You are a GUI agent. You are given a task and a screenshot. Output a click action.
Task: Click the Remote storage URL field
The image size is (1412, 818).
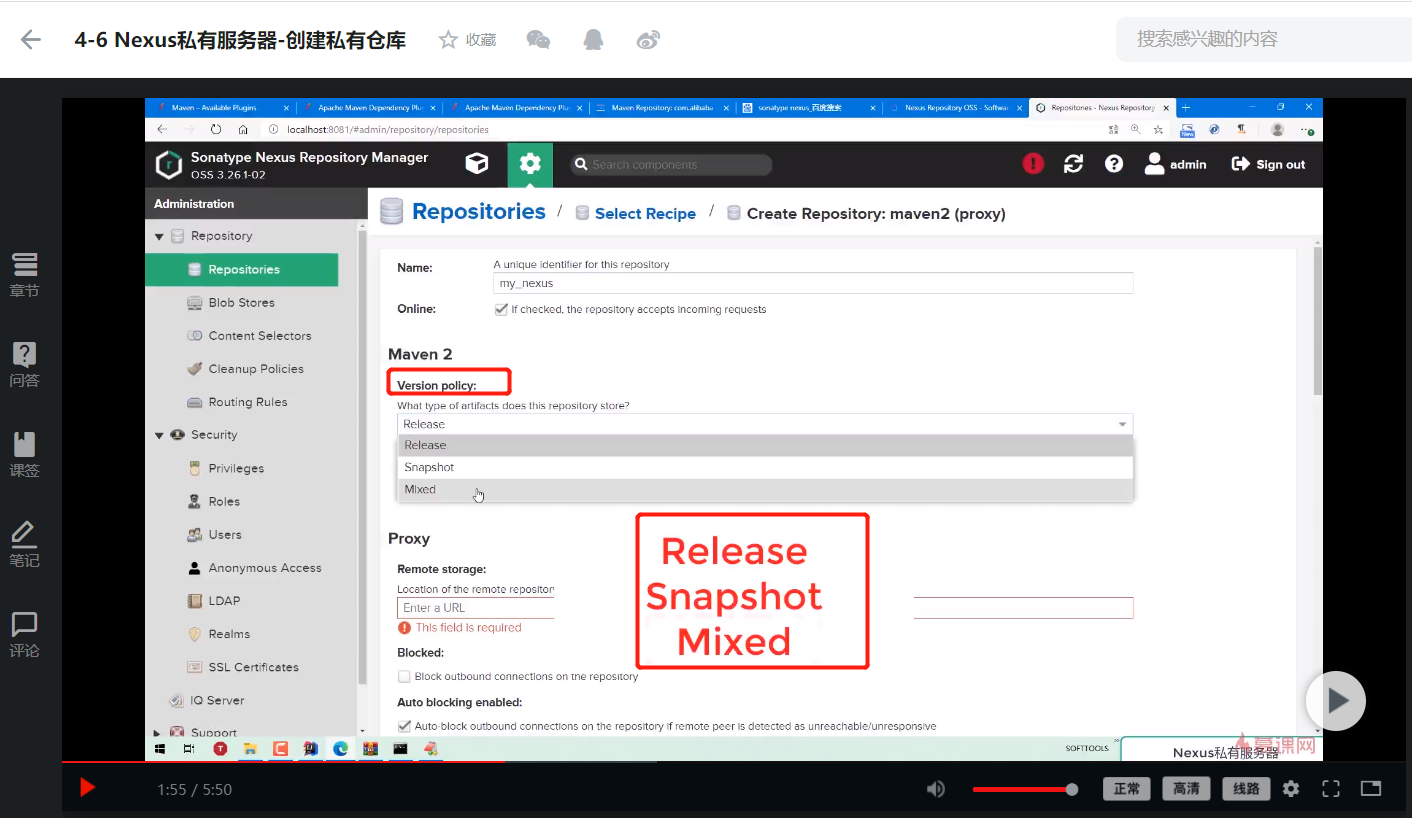[765, 608]
